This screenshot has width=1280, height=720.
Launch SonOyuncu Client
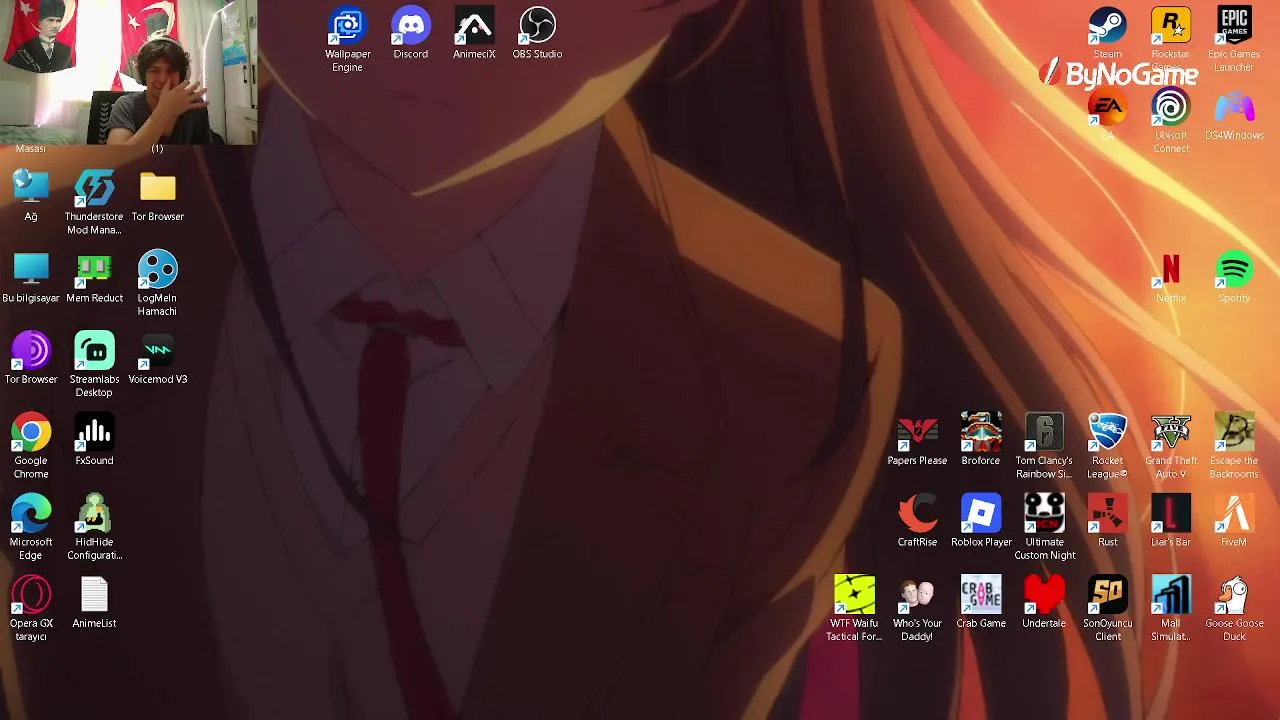pos(1107,595)
